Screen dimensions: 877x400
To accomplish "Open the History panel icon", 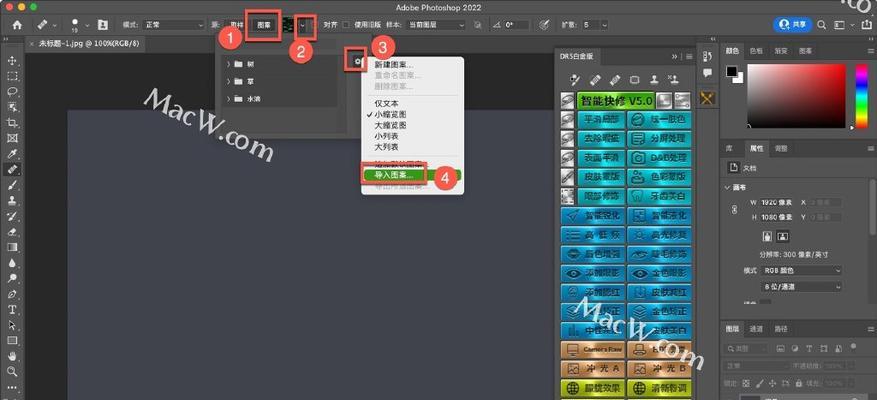I will point(707,57).
